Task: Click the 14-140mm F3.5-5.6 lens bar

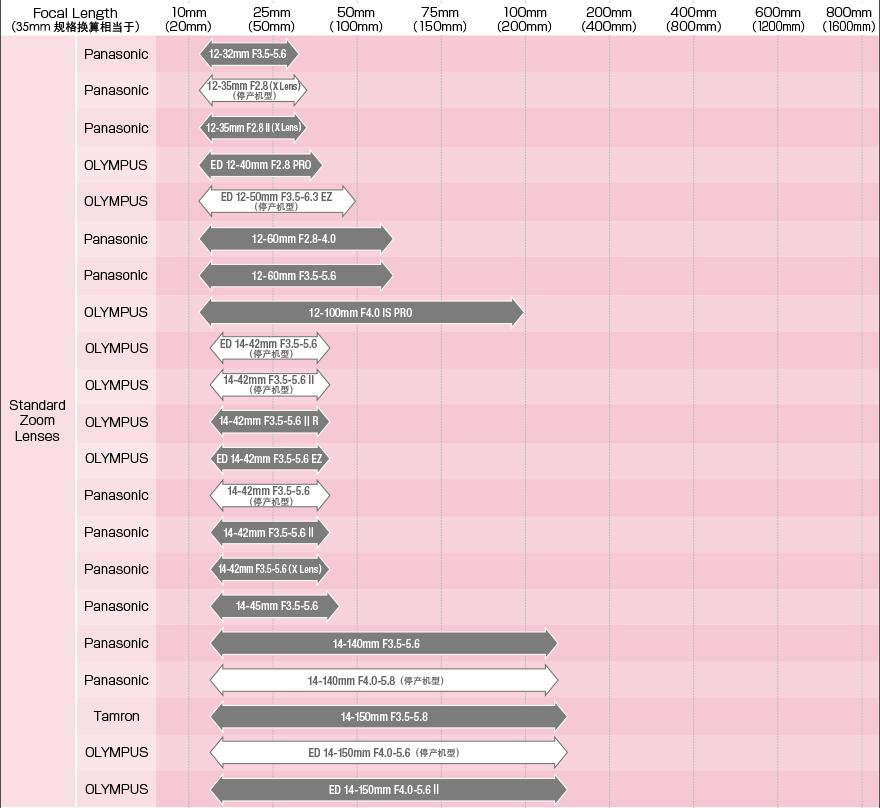Action: click(x=384, y=644)
